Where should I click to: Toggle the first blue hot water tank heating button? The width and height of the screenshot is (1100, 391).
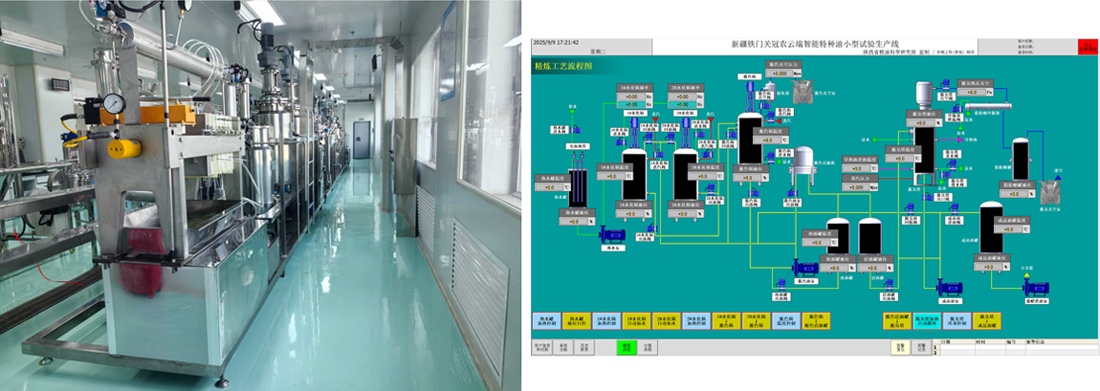[x=546, y=321]
